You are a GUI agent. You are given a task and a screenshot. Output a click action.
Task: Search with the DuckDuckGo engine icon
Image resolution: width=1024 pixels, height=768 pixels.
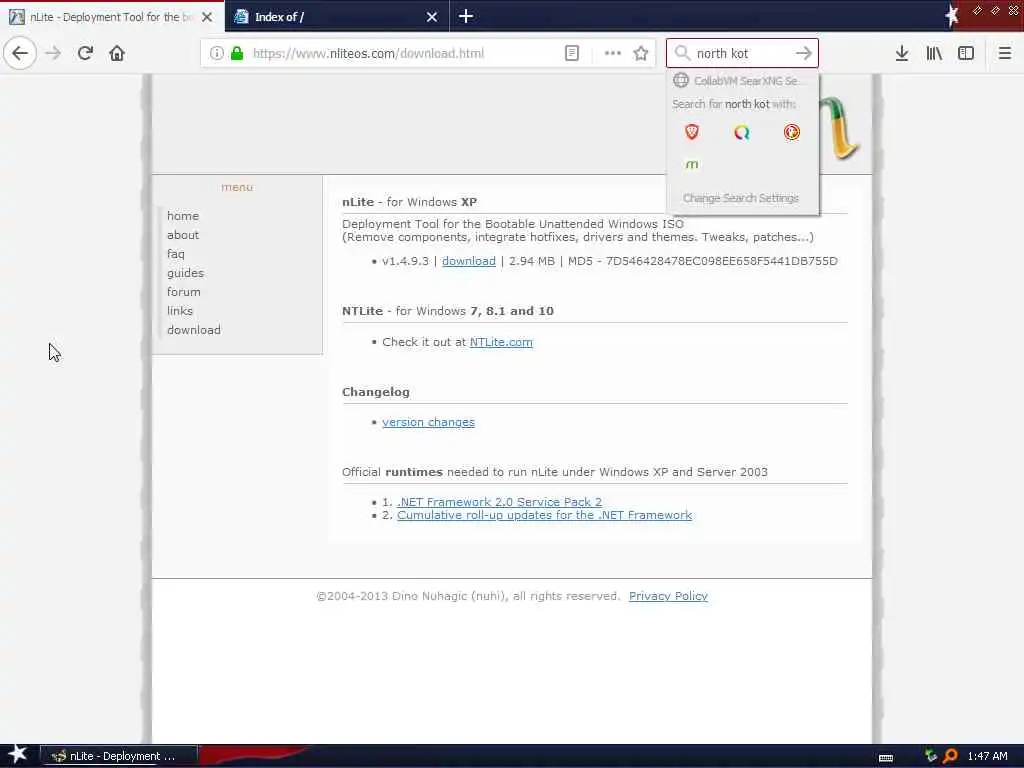[792, 133]
